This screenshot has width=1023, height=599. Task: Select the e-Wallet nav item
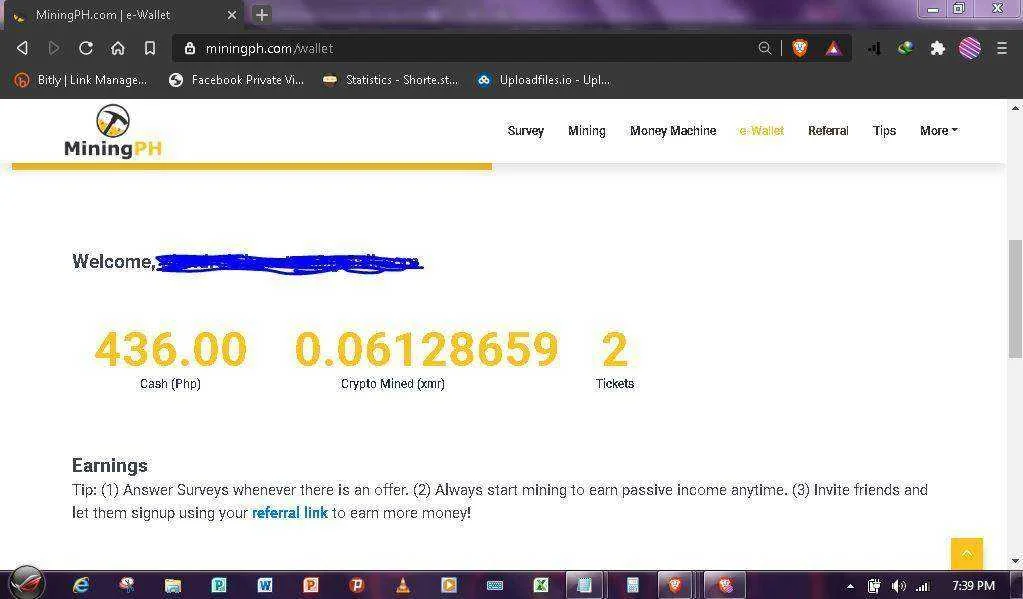pos(761,131)
